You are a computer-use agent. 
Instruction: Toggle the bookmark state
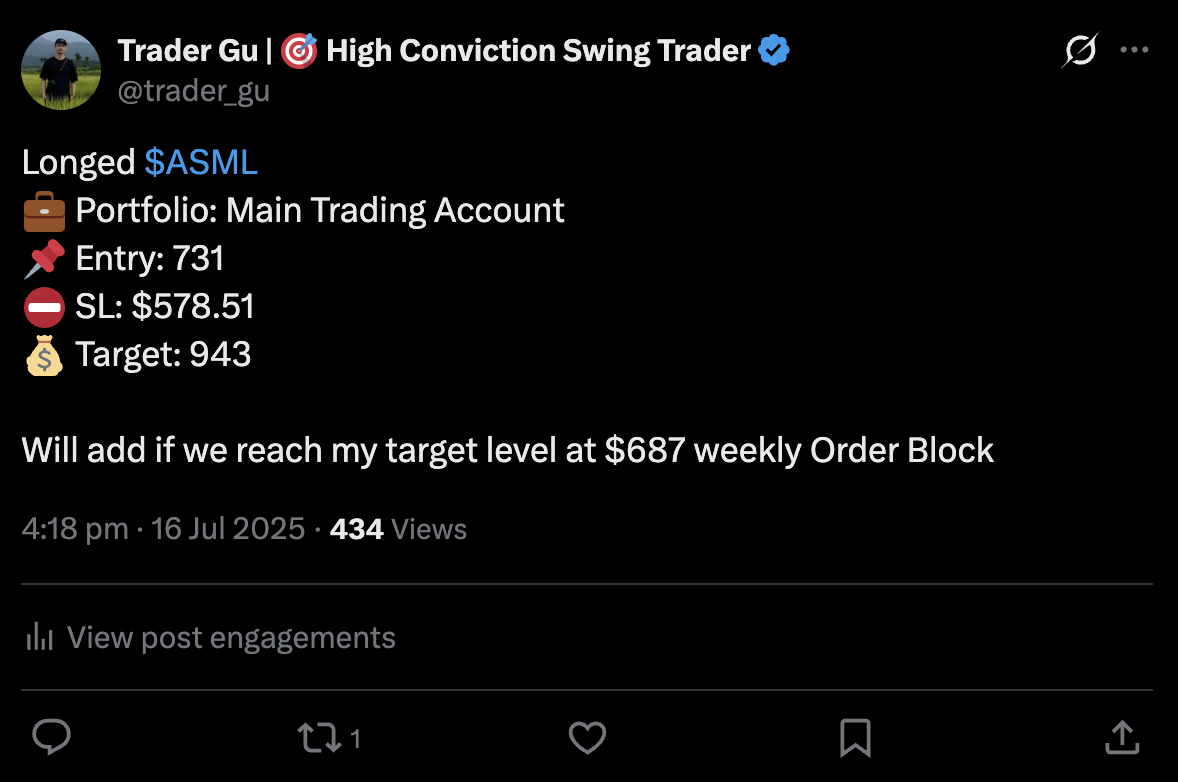click(x=854, y=737)
